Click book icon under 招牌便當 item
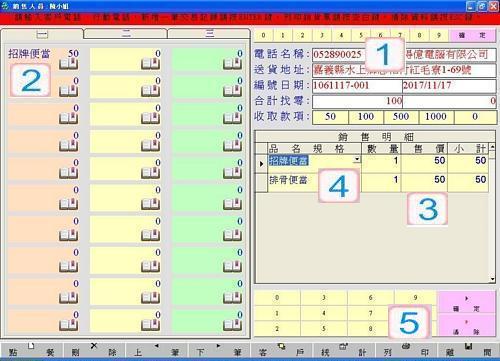This screenshot has width=500, height=361. click(68, 63)
